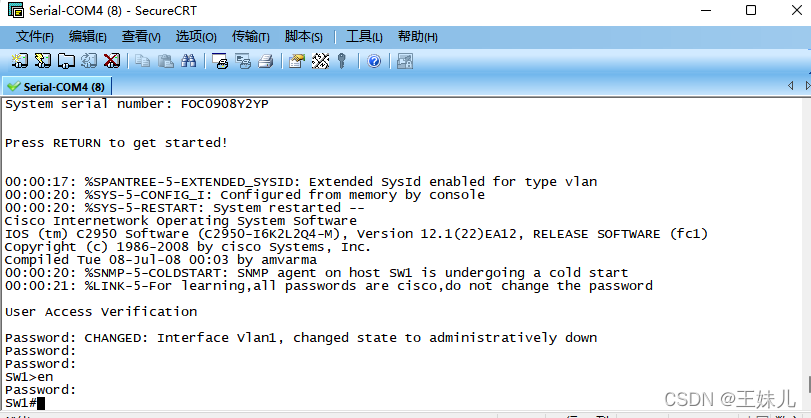The width and height of the screenshot is (811, 418).
Task: Open the Session Options icon
Action: (297, 61)
